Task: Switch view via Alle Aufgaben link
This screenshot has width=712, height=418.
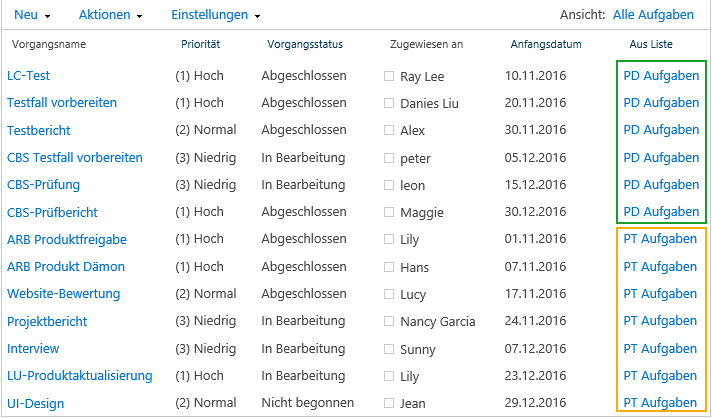Action: 653,15
